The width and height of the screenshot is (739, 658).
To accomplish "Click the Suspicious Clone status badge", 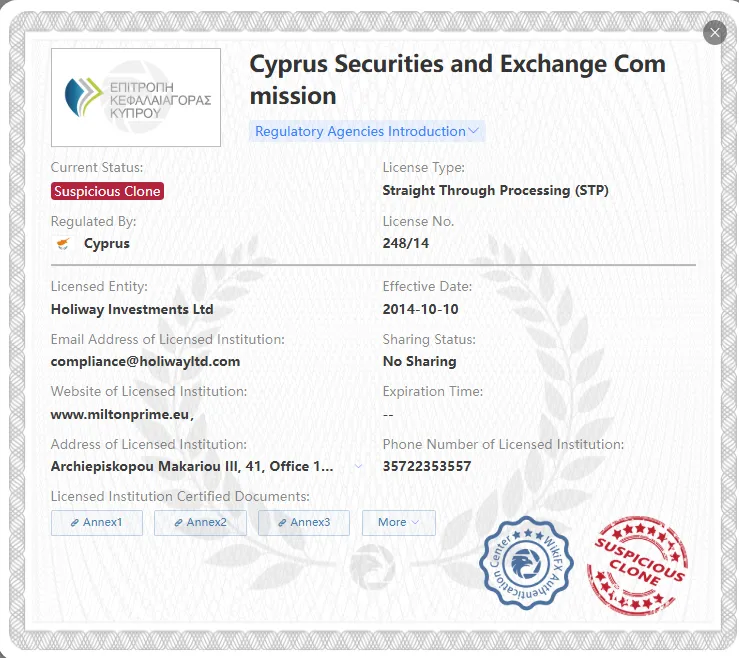I will tap(107, 191).
